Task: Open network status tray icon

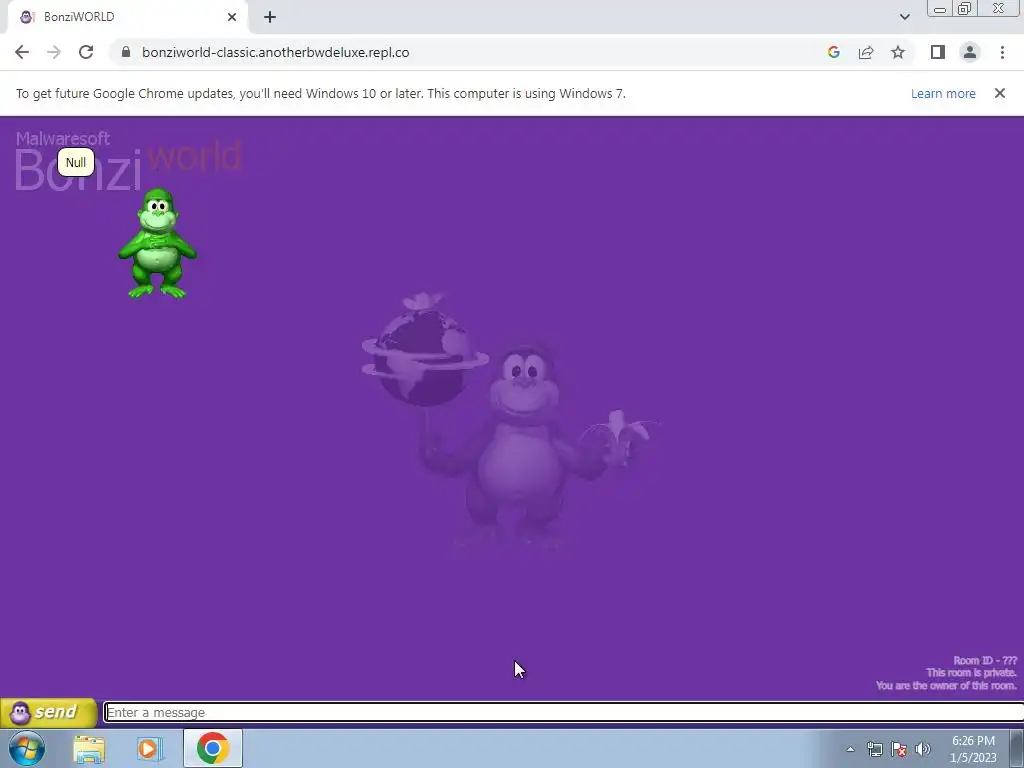Action: (874, 749)
